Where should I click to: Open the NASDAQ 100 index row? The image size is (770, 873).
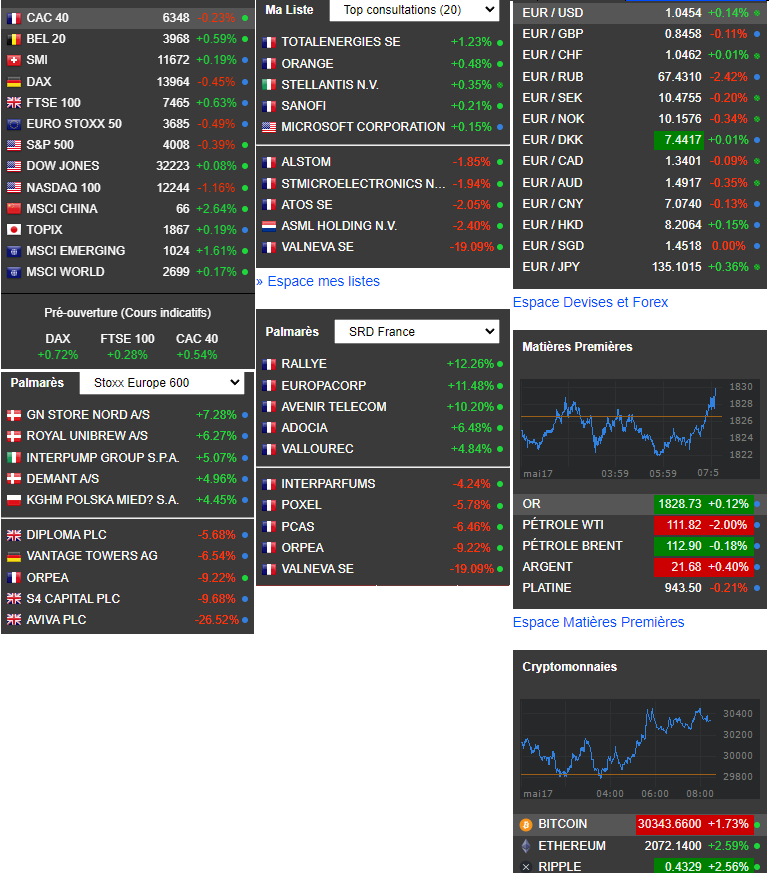pos(127,188)
